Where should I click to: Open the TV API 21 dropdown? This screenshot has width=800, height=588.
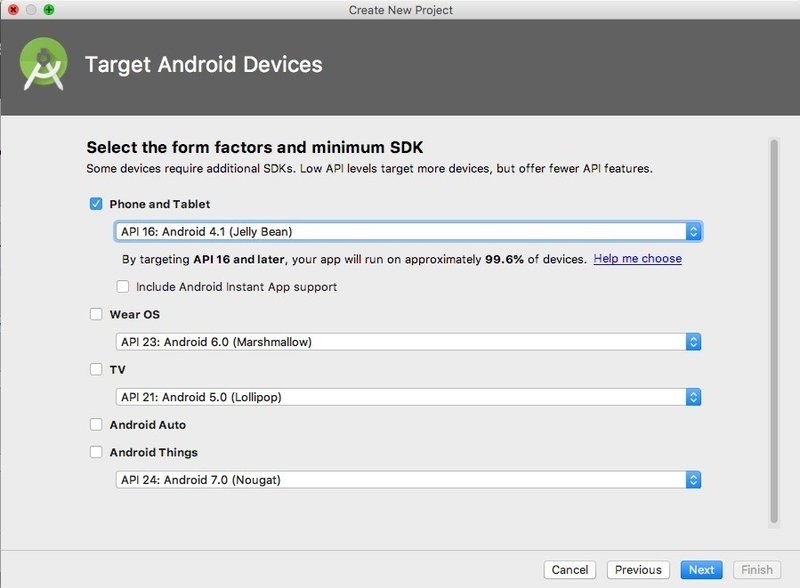click(x=408, y=397)
